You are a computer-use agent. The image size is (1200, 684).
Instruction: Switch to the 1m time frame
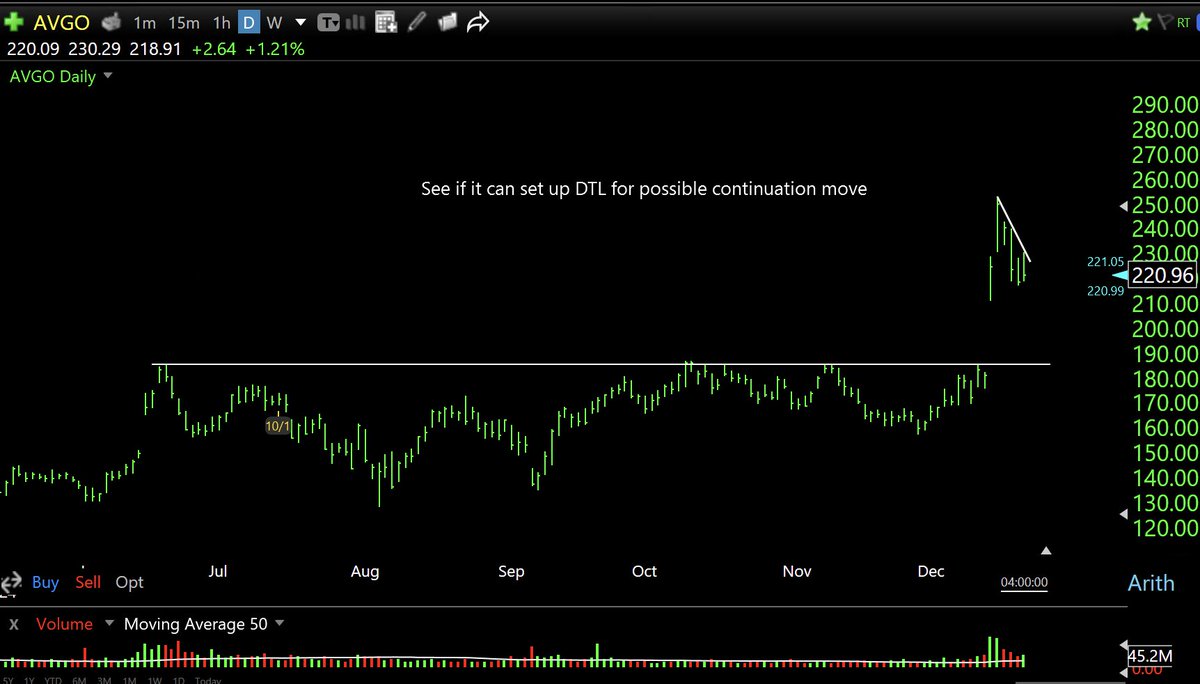[x=144, y=22]
